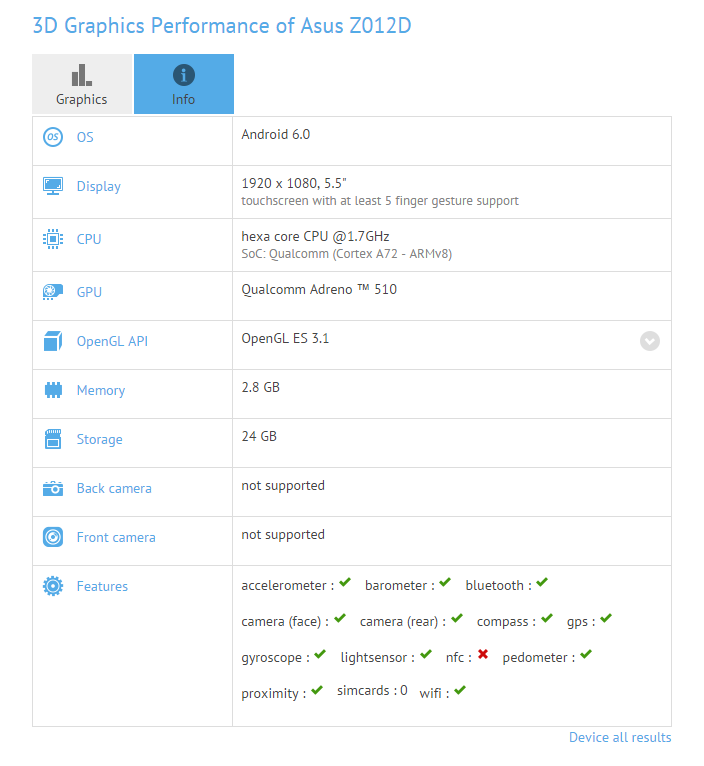Click the Display monitor icon
This screenshot has height=766, width=704.
(x=53, y=186)
